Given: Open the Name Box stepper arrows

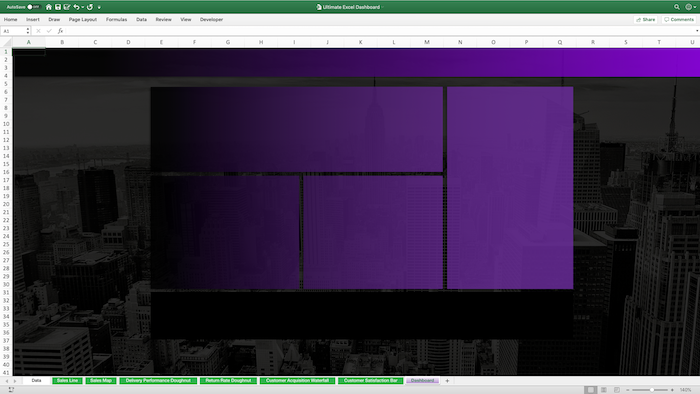Looking at the screenshot, I should tap(28, 31).
